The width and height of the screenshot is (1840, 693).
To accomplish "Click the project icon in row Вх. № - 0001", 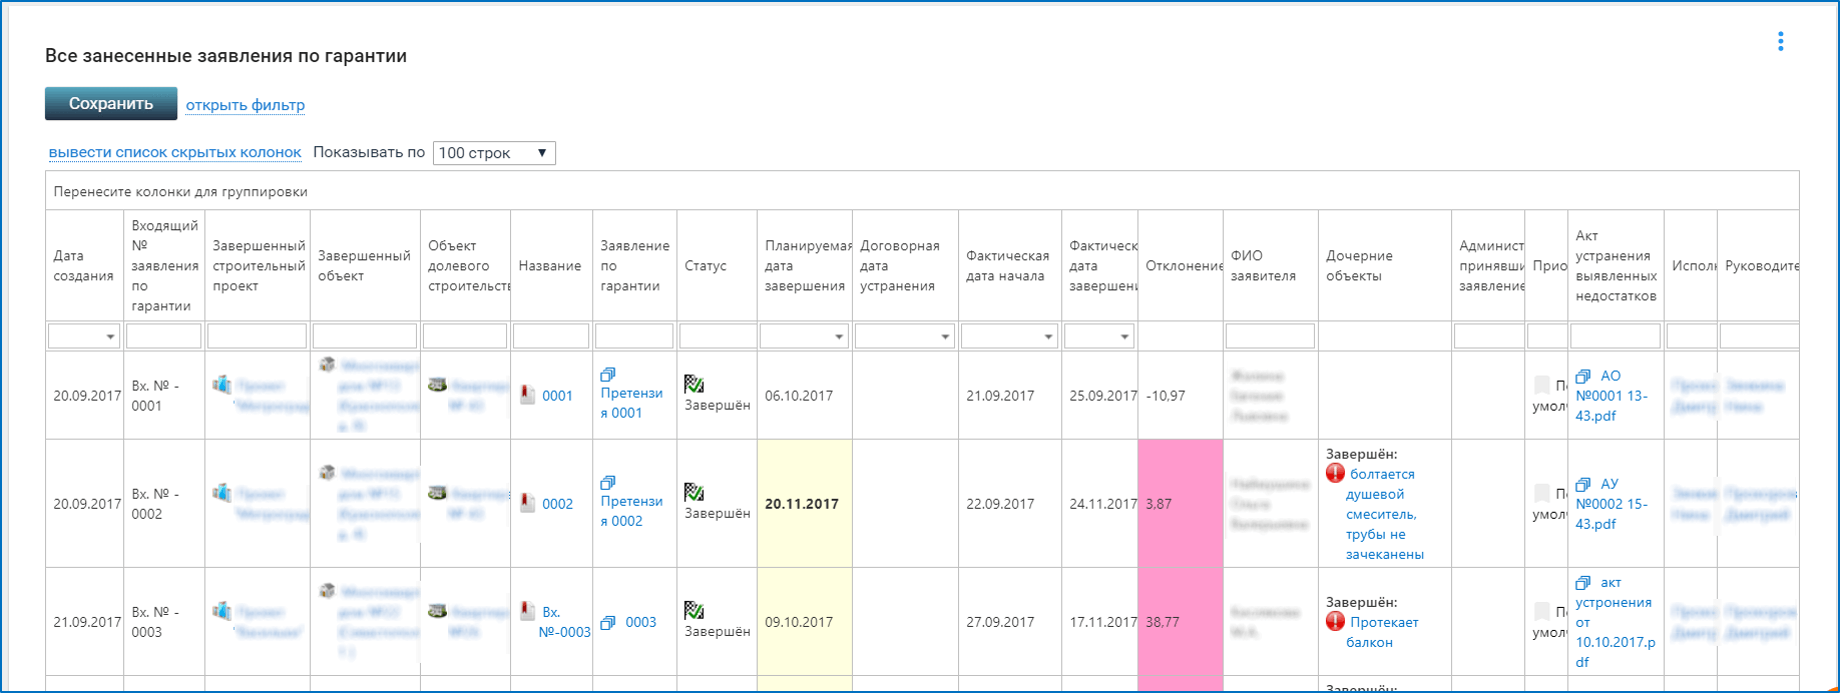I will pos(222,385).
